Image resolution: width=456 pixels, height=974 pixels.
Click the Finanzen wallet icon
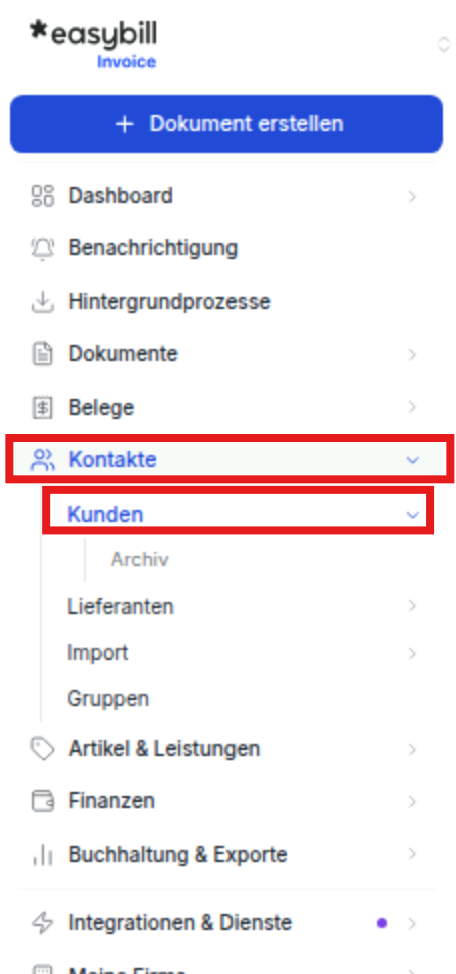pos(42,801)
